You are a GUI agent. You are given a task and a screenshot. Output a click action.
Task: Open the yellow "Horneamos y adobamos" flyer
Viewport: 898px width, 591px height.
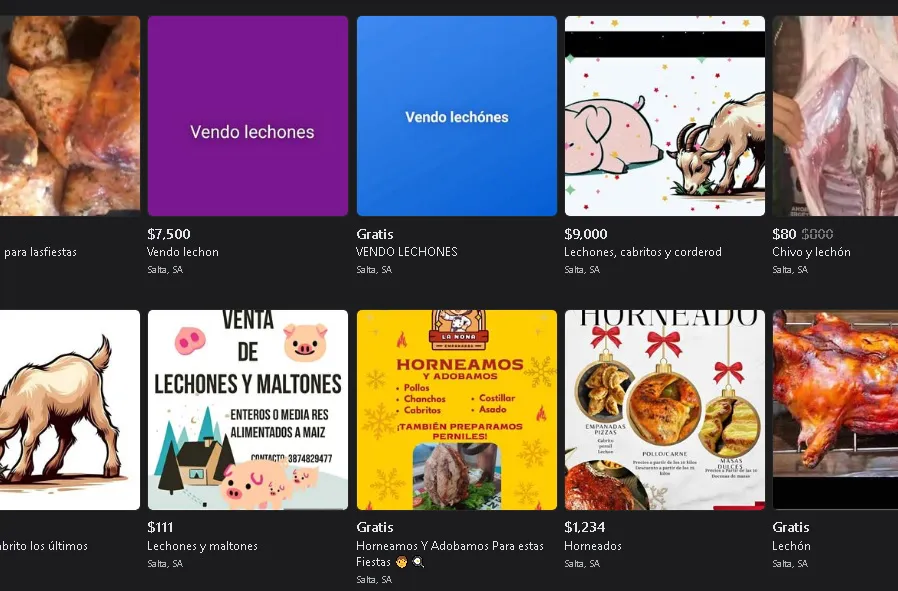pyautogui.click(x=456, y=410)
